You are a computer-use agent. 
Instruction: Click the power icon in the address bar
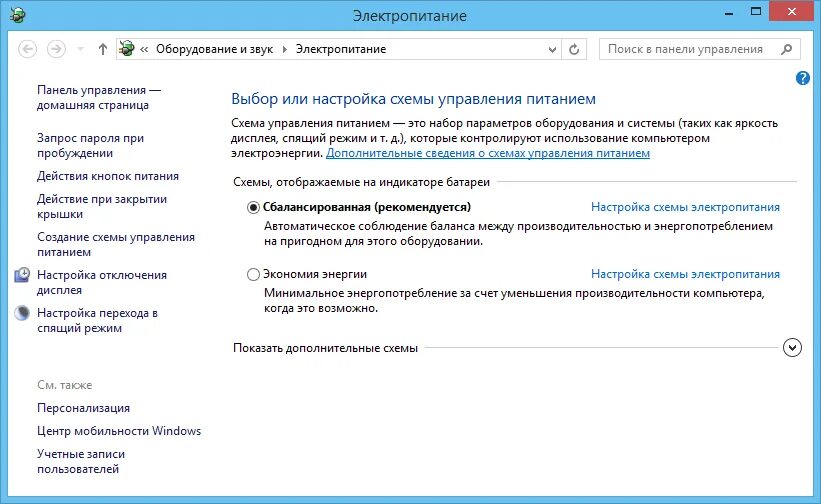tap(126, 49)
